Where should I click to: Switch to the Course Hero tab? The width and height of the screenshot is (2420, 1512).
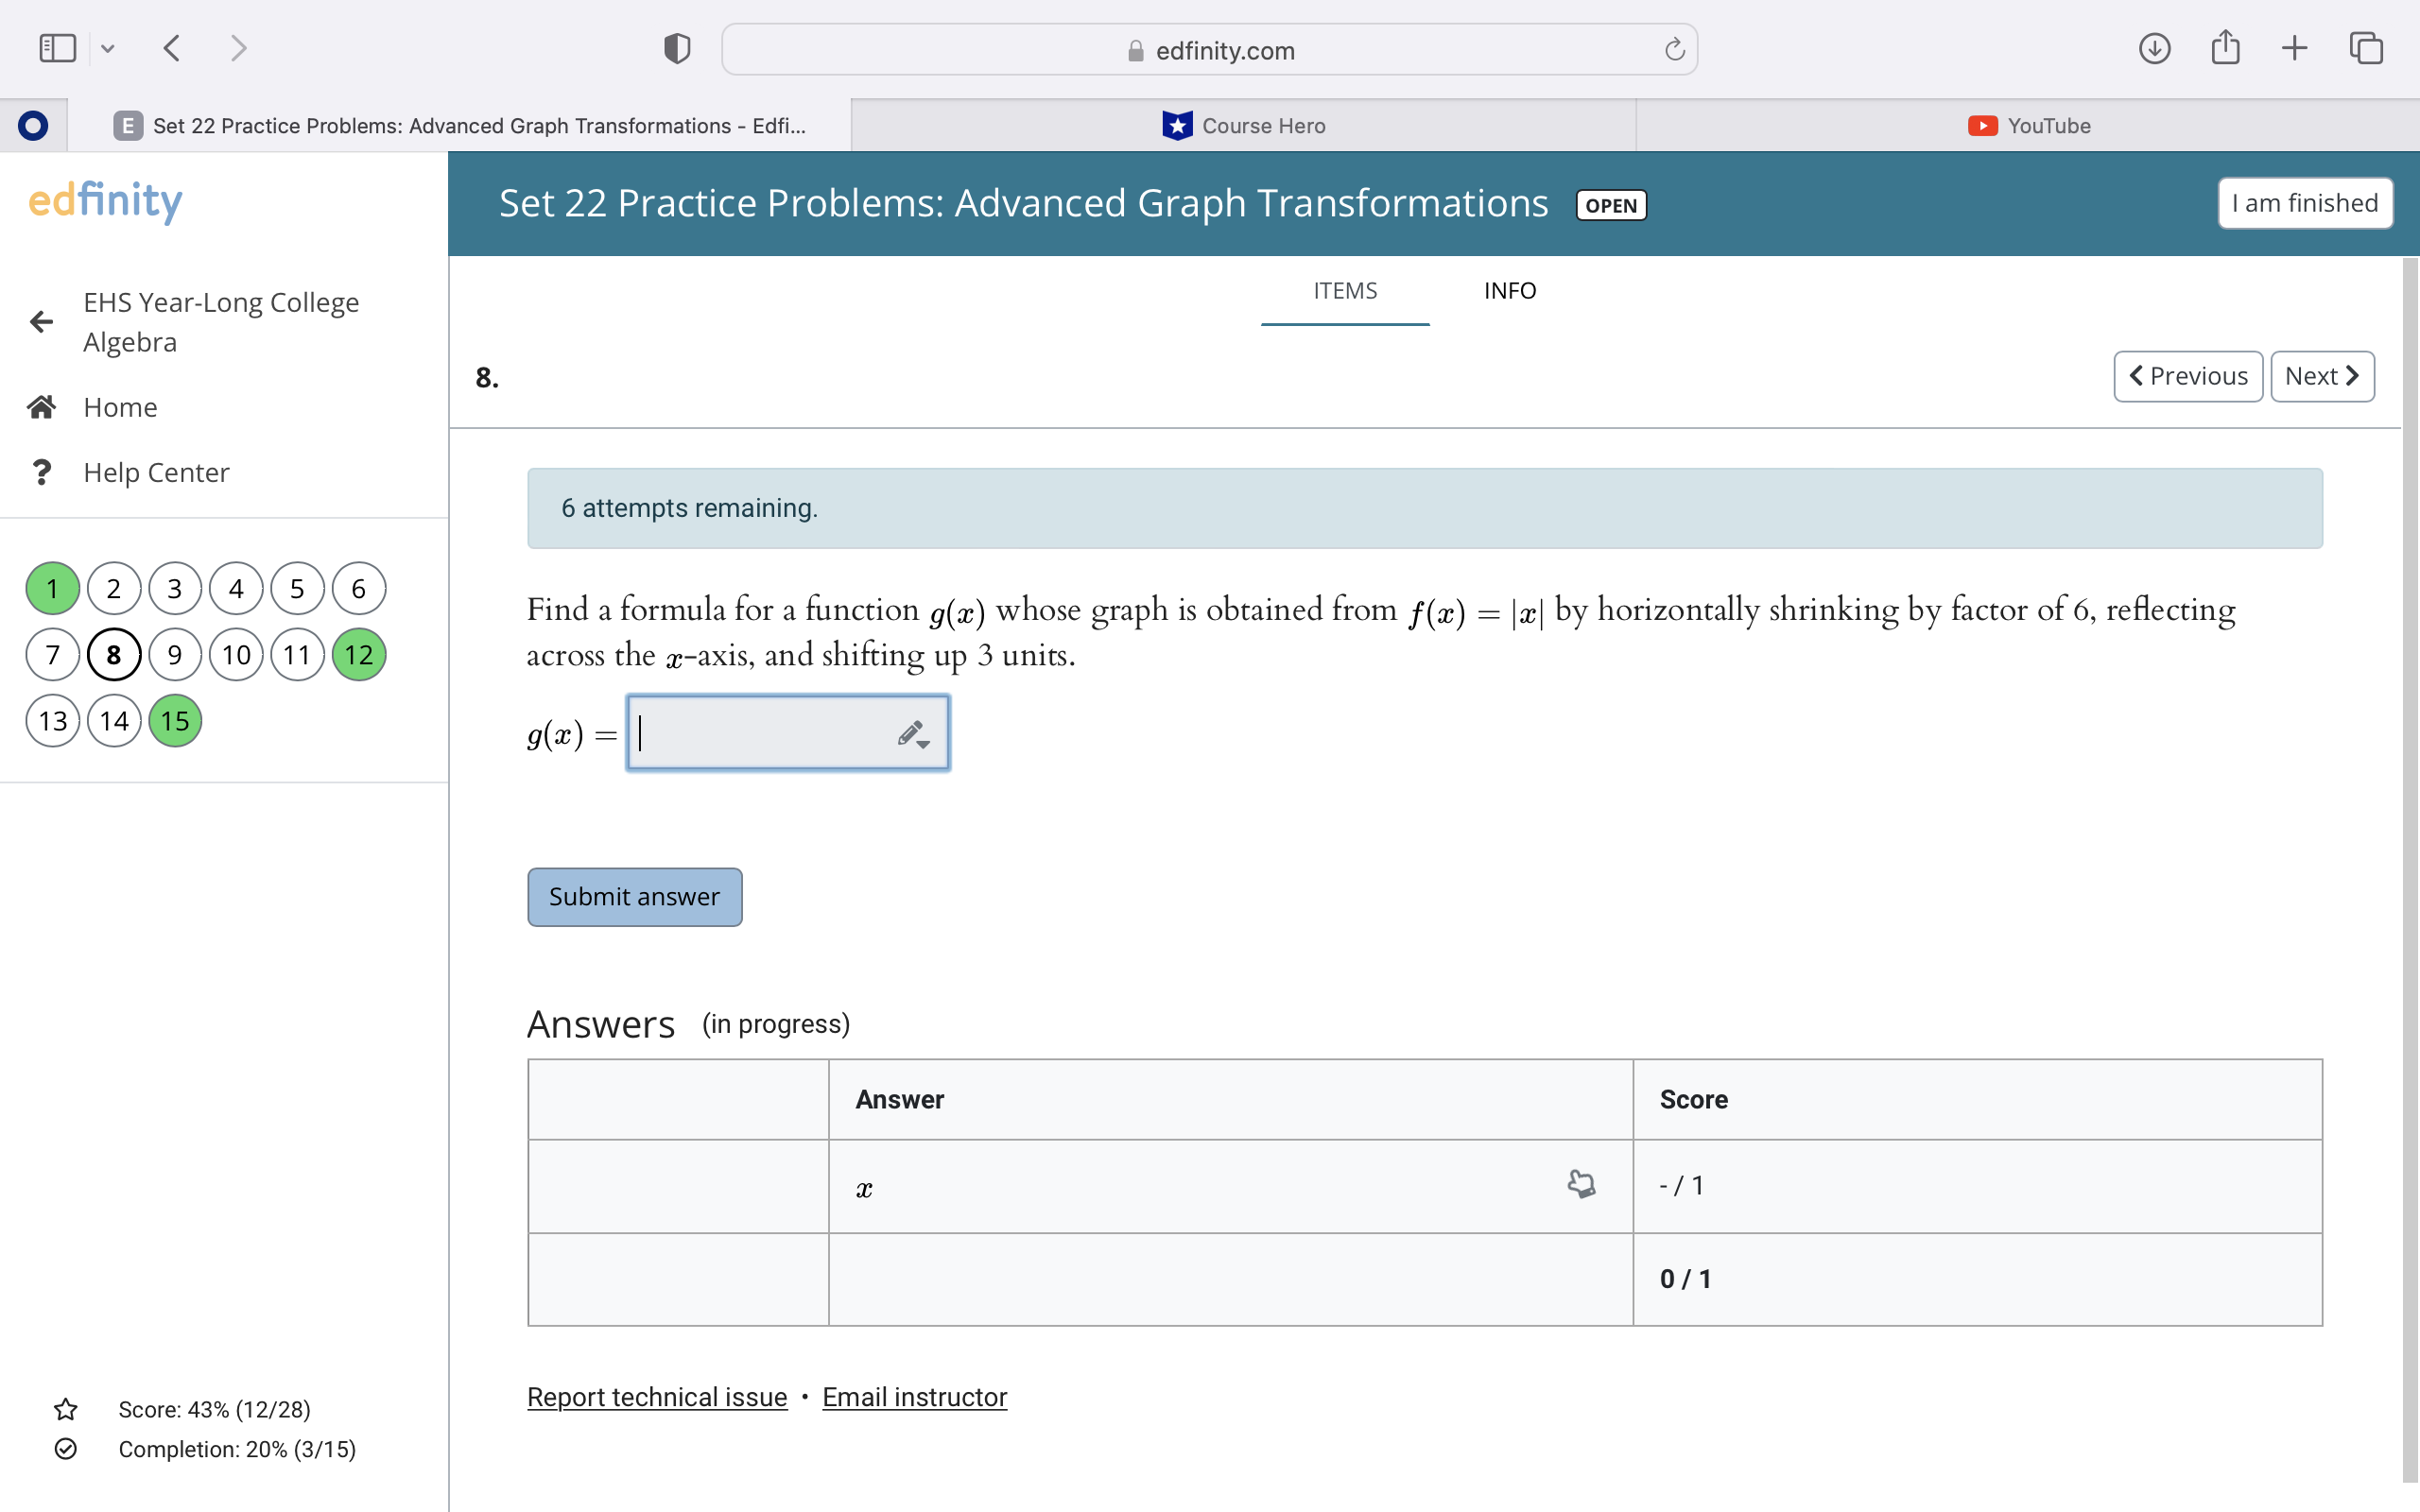[1241, 124]
